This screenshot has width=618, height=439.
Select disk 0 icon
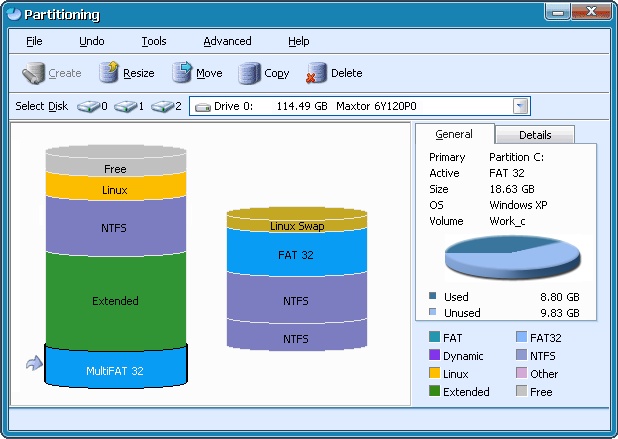tap(88, 106)
